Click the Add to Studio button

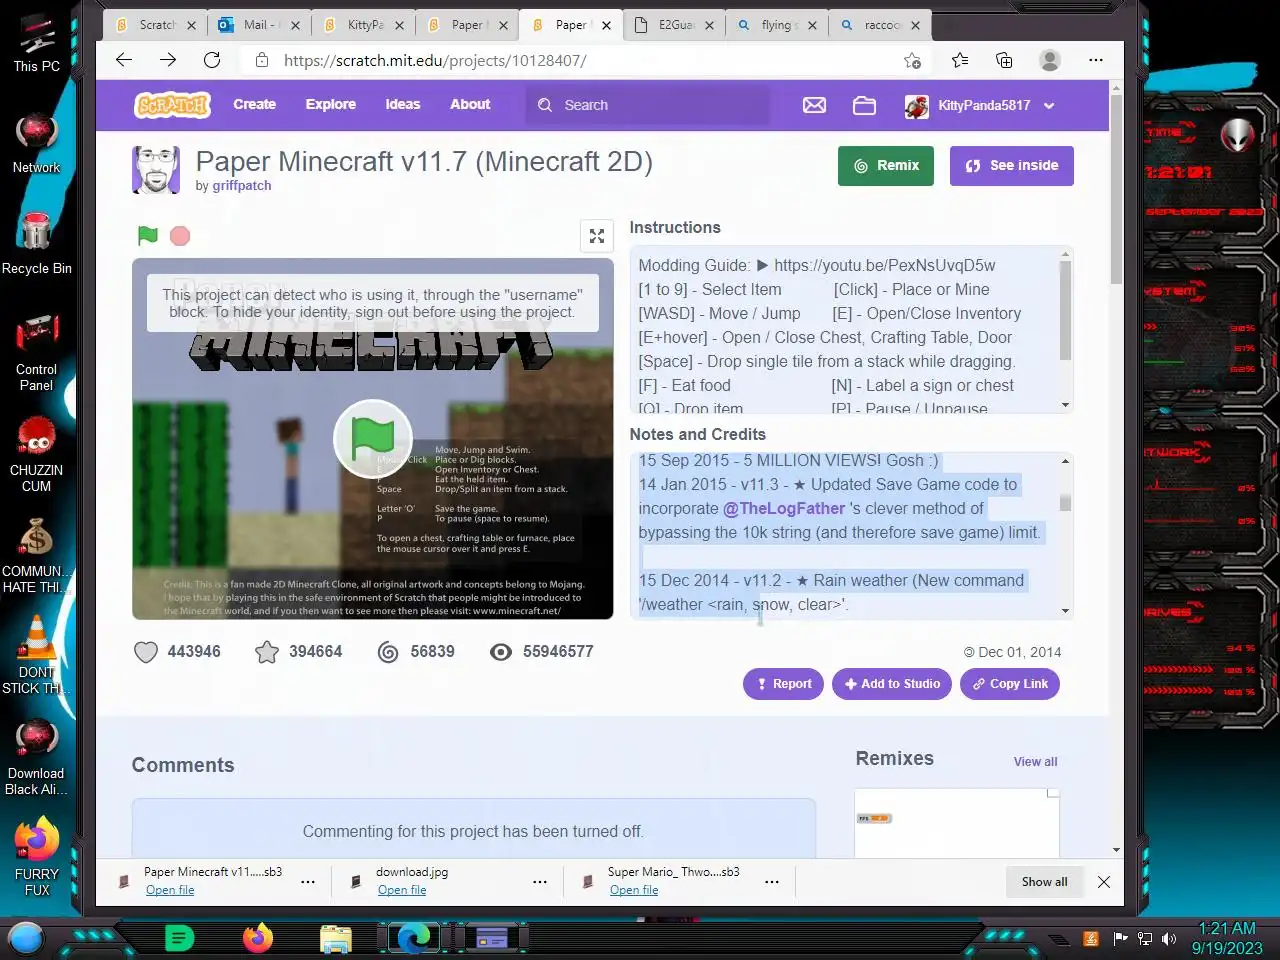[x=892, y=684]
